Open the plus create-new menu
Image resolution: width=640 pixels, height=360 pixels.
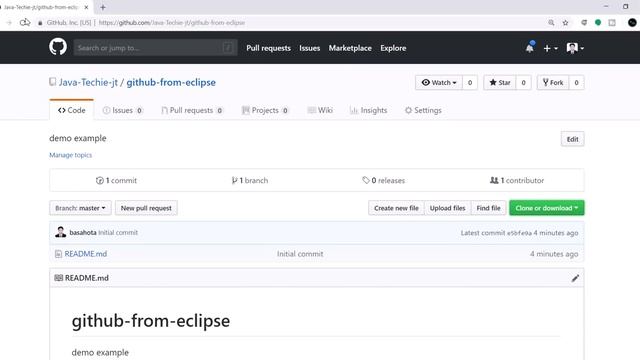click(550, 48)
